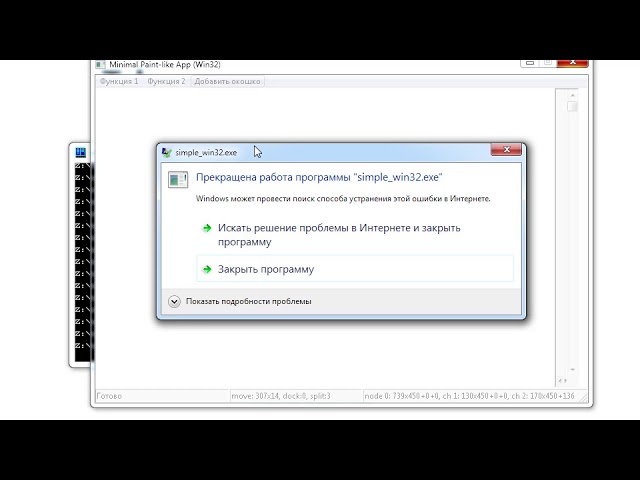Click the simple_win32.exe title bar icon
This screenshot has width=640, height=480.
coord(167,152)
